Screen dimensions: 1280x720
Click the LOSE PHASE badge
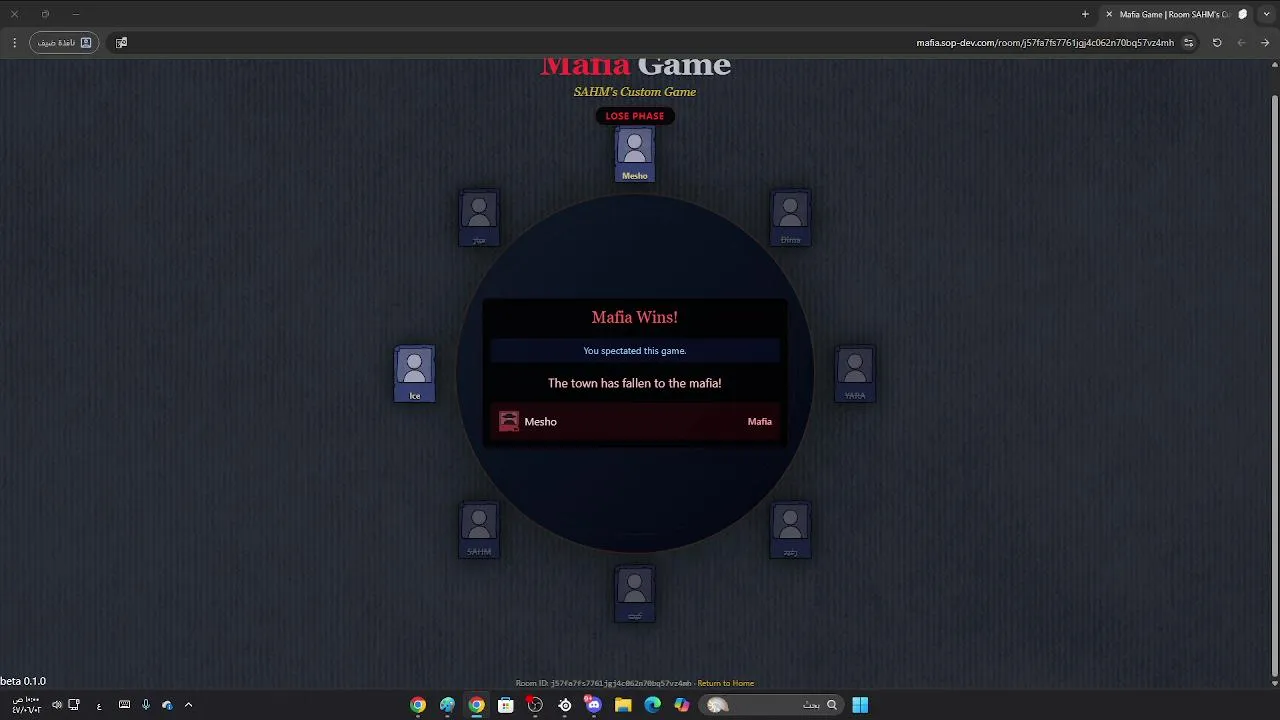(x=635, y=116)
